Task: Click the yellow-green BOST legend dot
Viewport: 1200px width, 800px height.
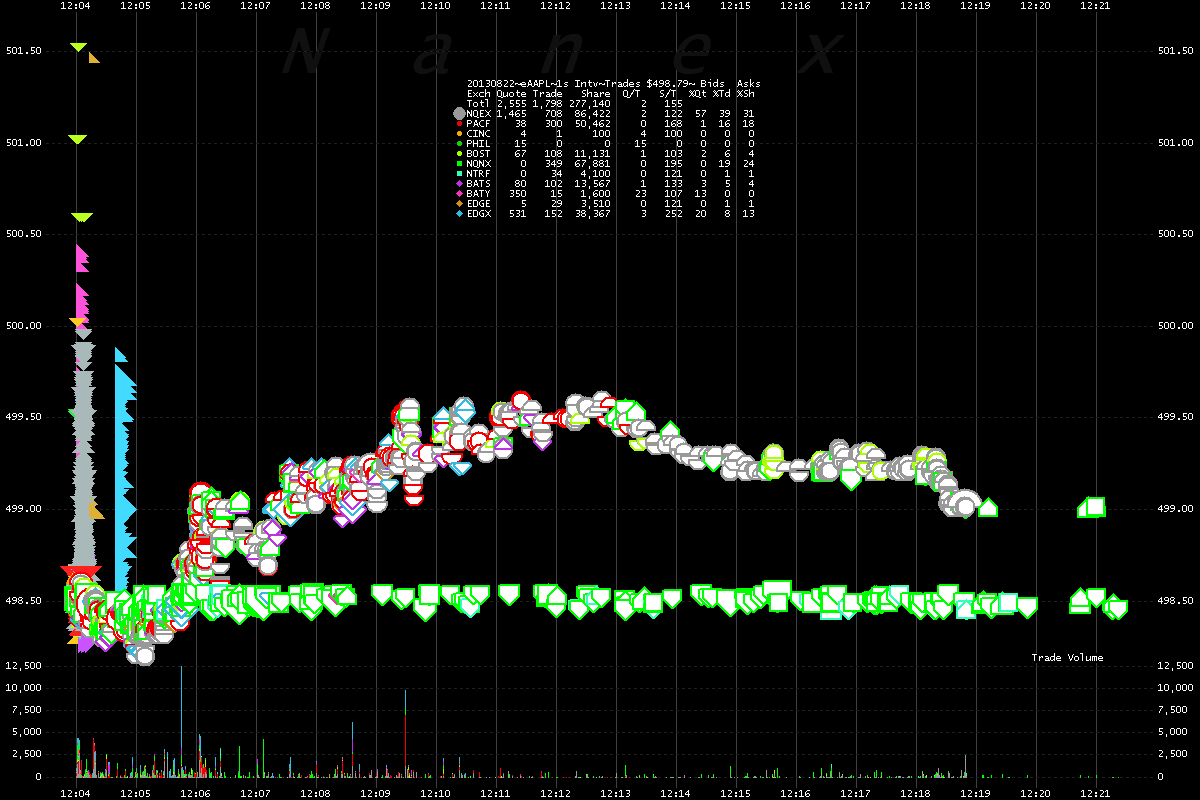Action: point(459,153)
